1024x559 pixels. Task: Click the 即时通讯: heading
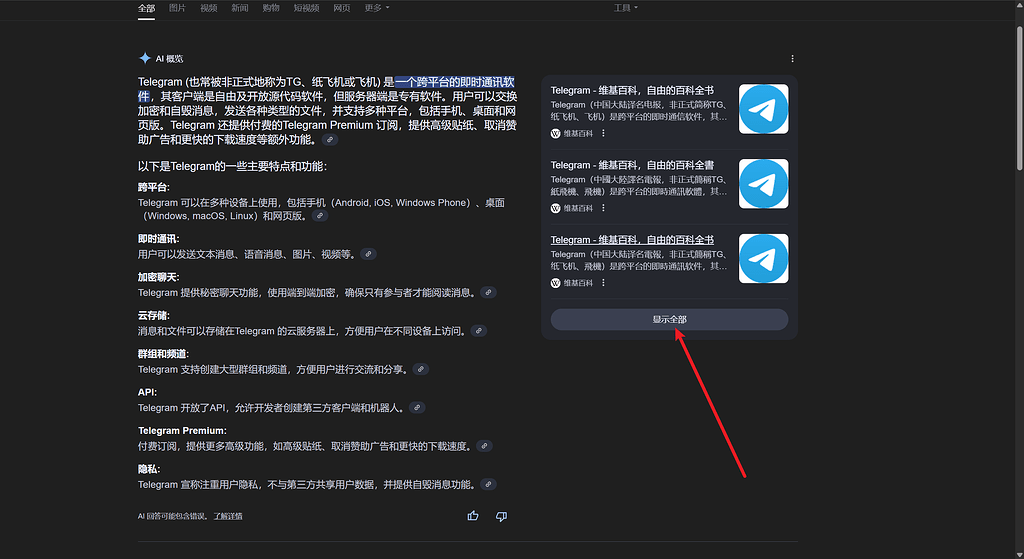[158, 239]
